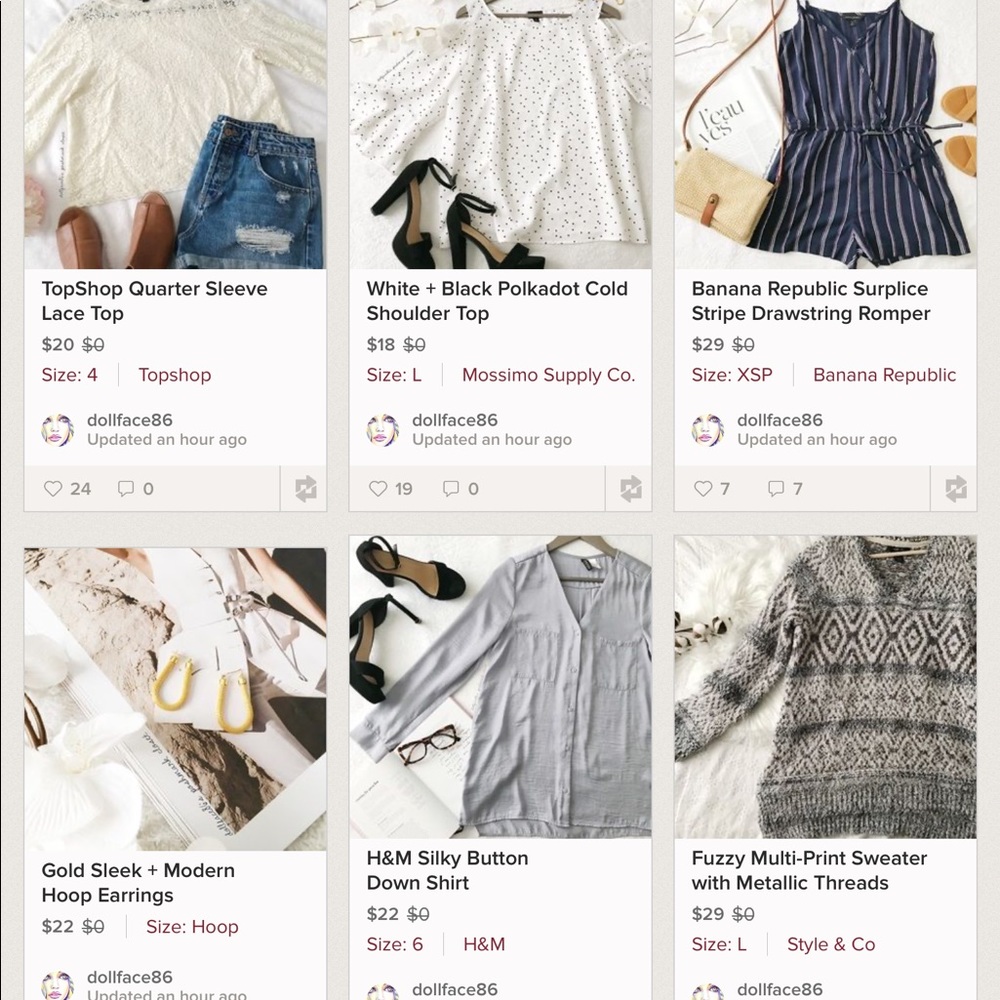1000x1000 pixels.
Task: Open dollface86 avatar under TopShop listing
Action: click(x=58, y=429)
